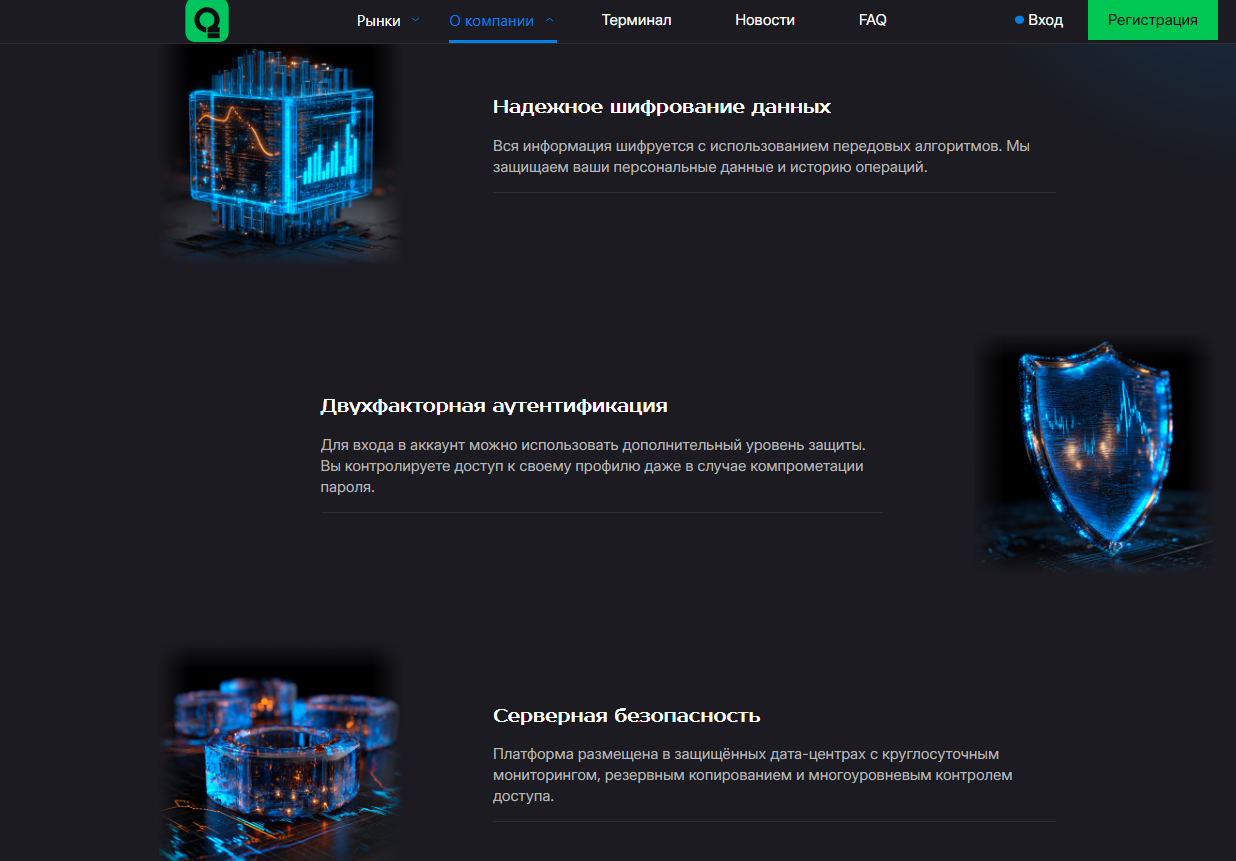Image resolution: width=1236 pixels, height=861 pixels.
Task: Open the Рынки menu
Action: [378, 20]
